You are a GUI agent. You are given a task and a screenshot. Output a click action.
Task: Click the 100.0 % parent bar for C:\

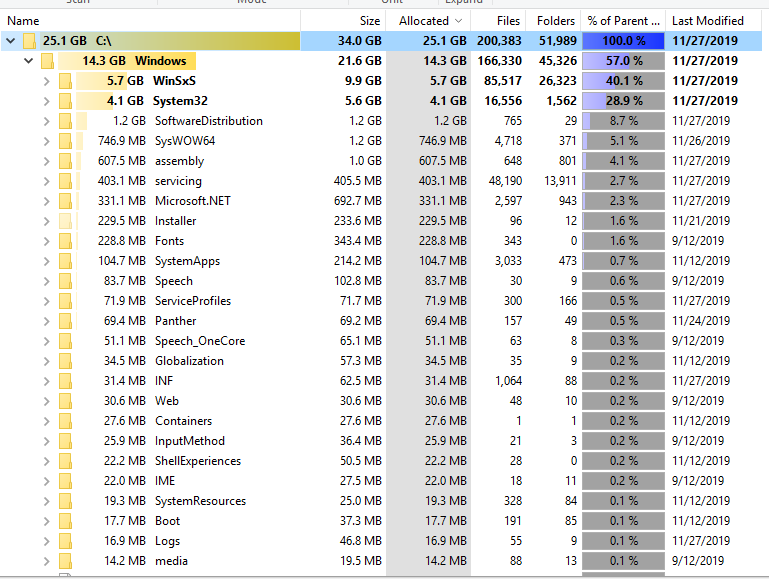pos(623,41)
